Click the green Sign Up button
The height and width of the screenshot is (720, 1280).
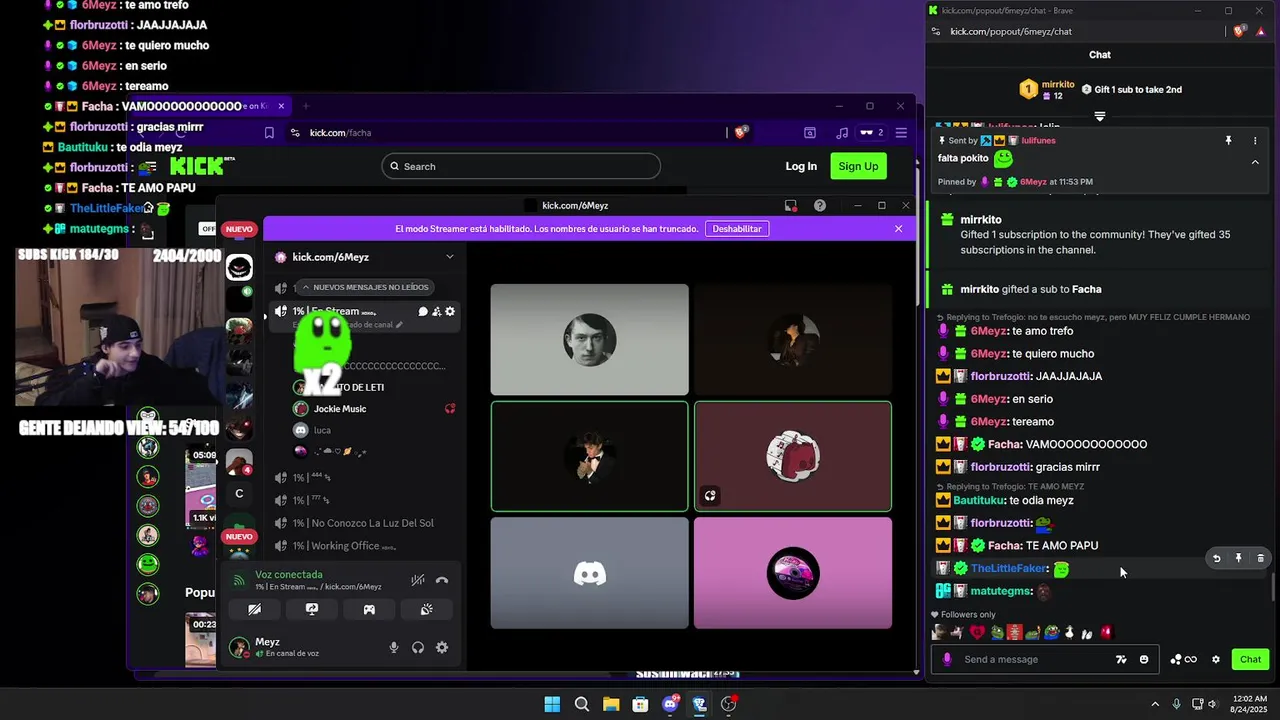point(858,166)
